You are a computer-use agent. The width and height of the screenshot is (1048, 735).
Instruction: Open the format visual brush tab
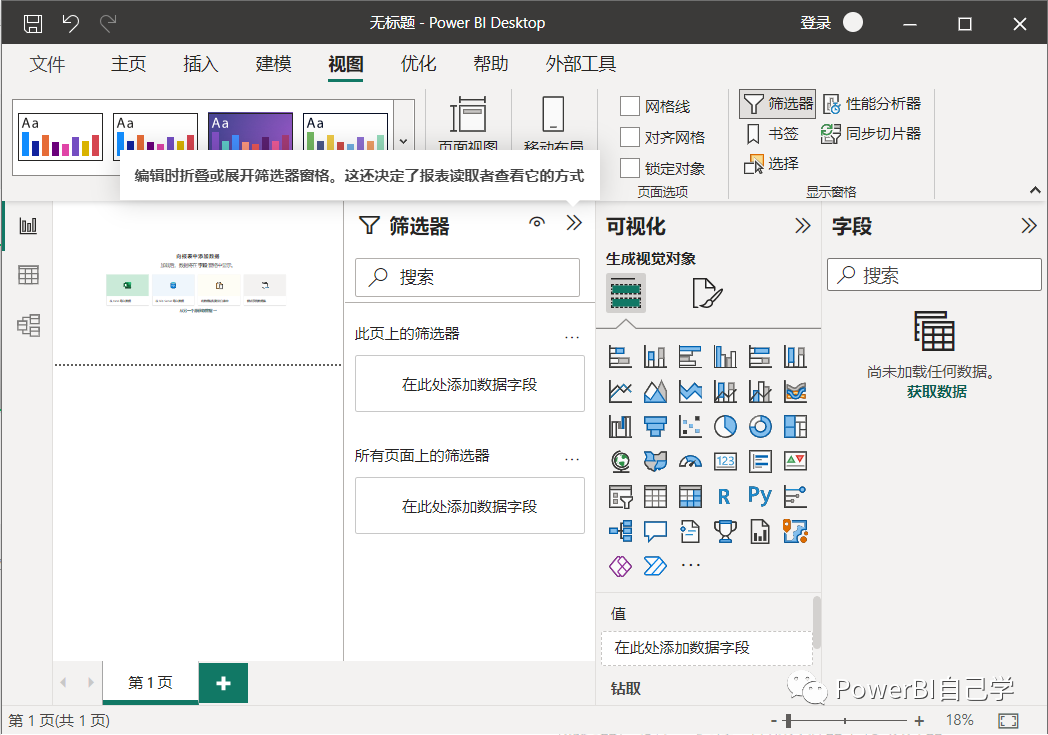click(x=706, y=293)
